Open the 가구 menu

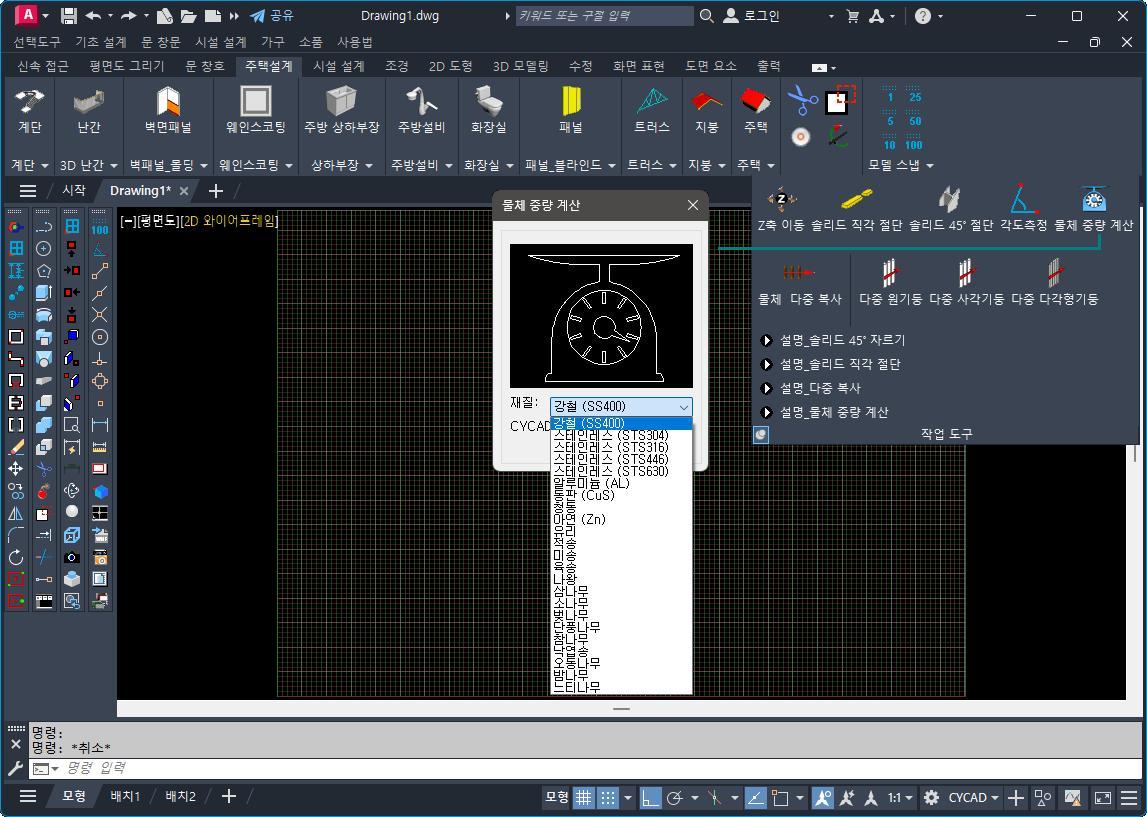(273, 42)
